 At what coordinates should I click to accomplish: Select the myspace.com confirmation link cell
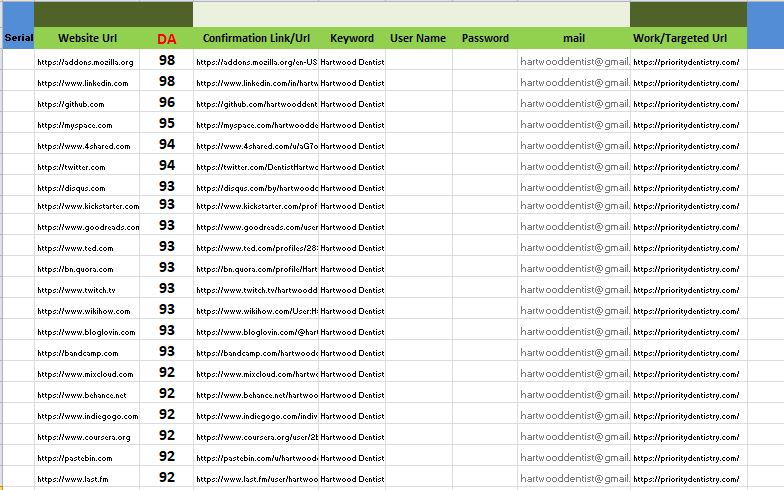[x=256, y=125]
